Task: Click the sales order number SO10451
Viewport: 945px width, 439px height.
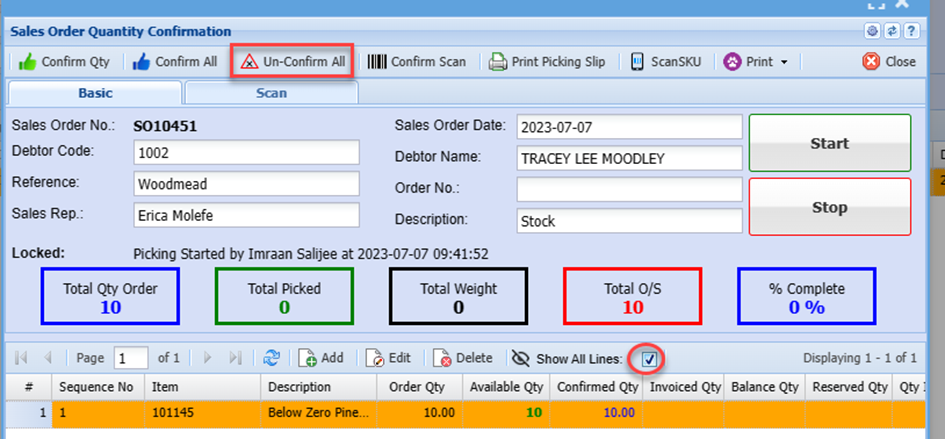Action: point(165,126)
